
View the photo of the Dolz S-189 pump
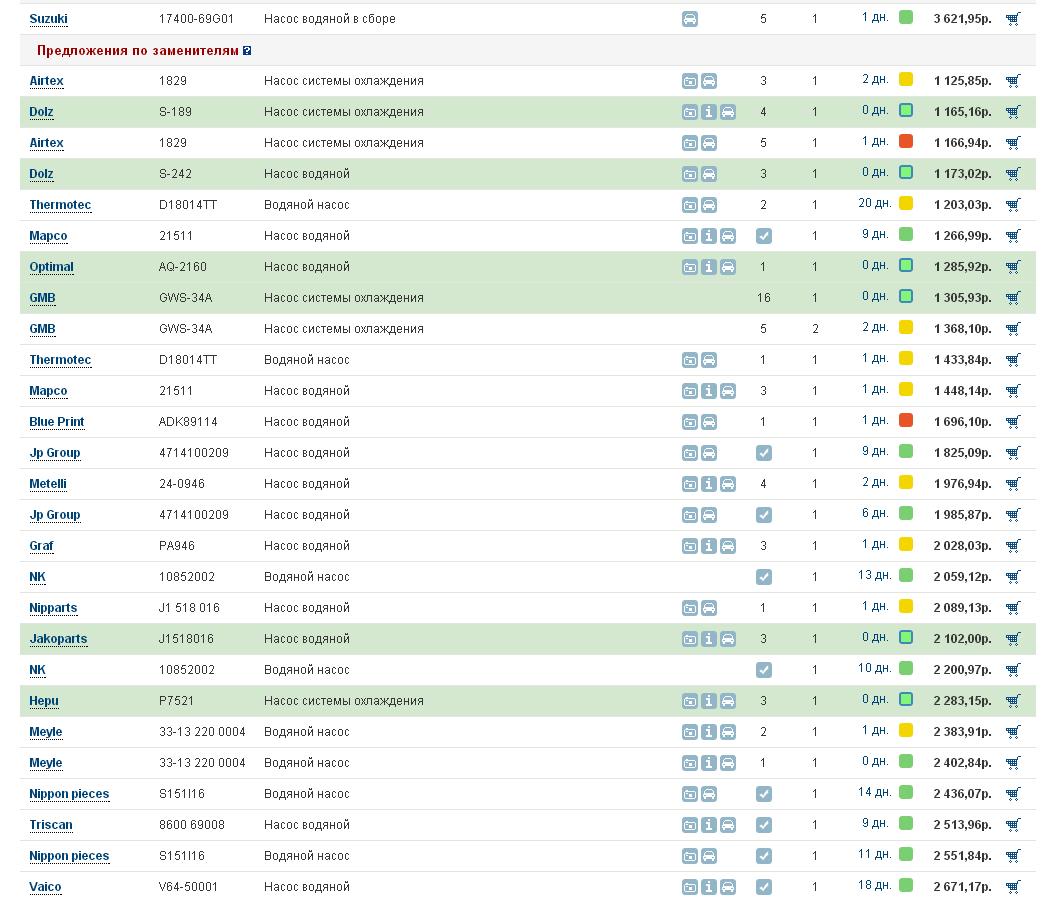pyautogui.click(x=690, y=112)
